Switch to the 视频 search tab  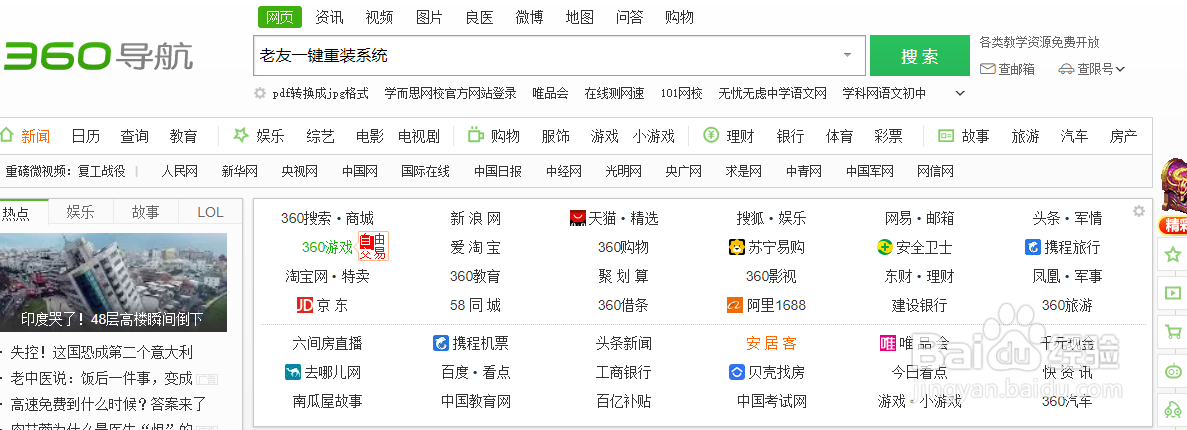(x=379, y=17)
